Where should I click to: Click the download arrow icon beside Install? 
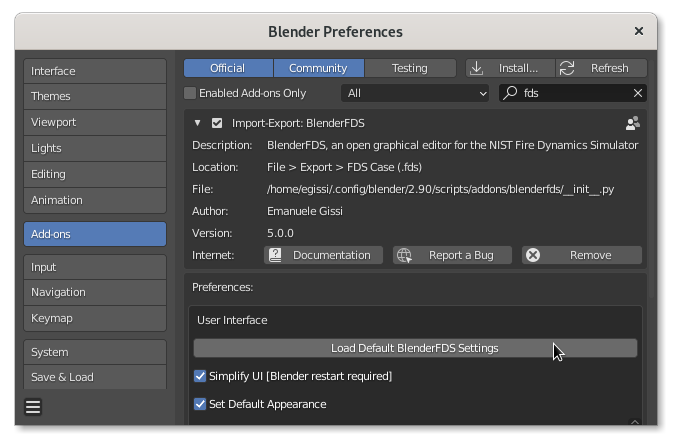coord(476,68)
